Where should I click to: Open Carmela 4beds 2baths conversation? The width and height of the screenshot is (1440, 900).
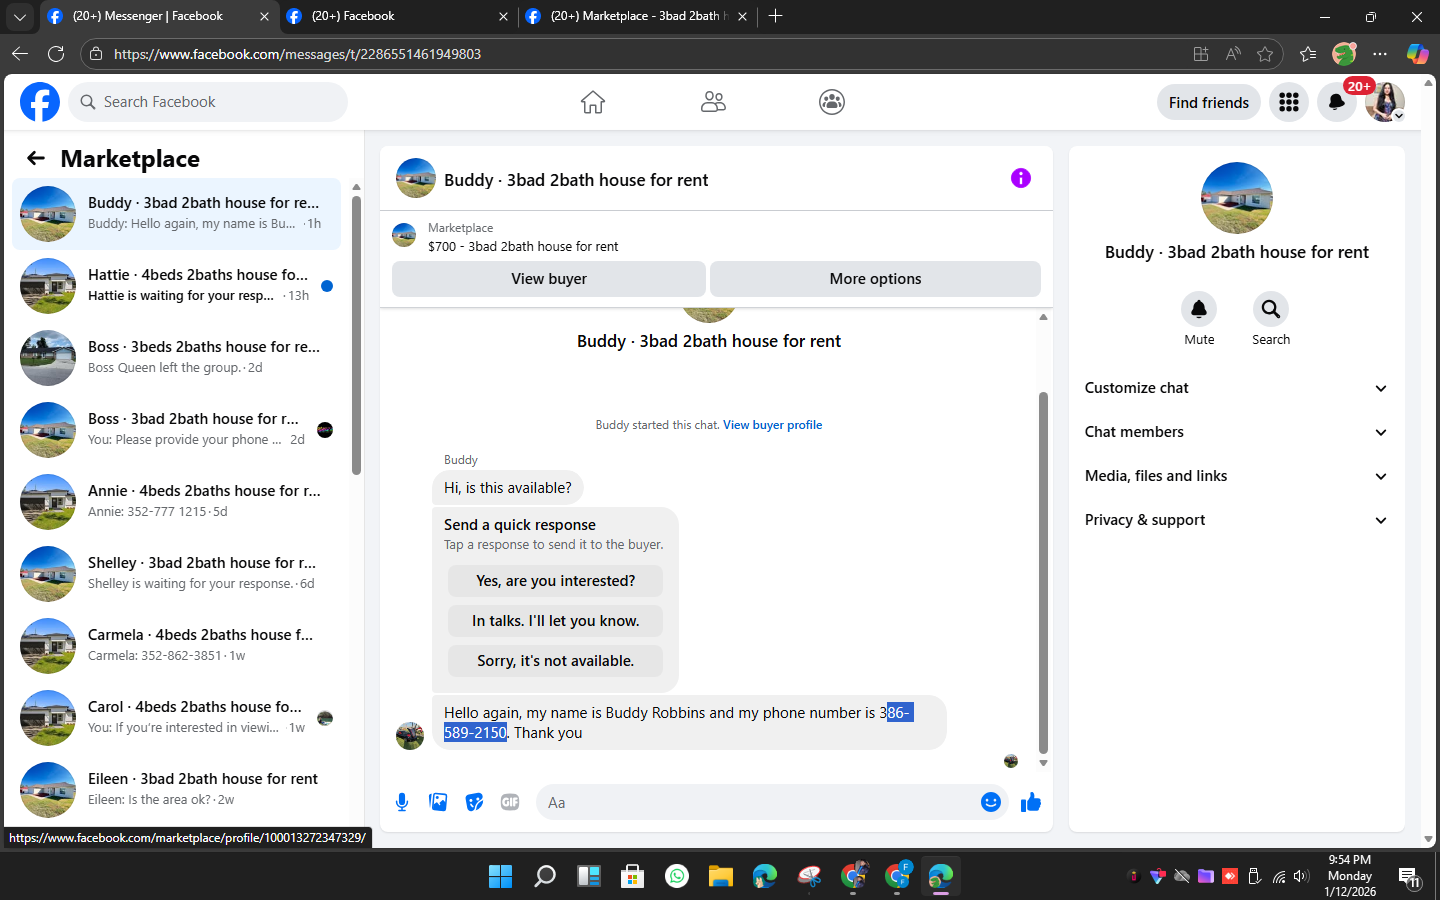click(x=176, y=645)
